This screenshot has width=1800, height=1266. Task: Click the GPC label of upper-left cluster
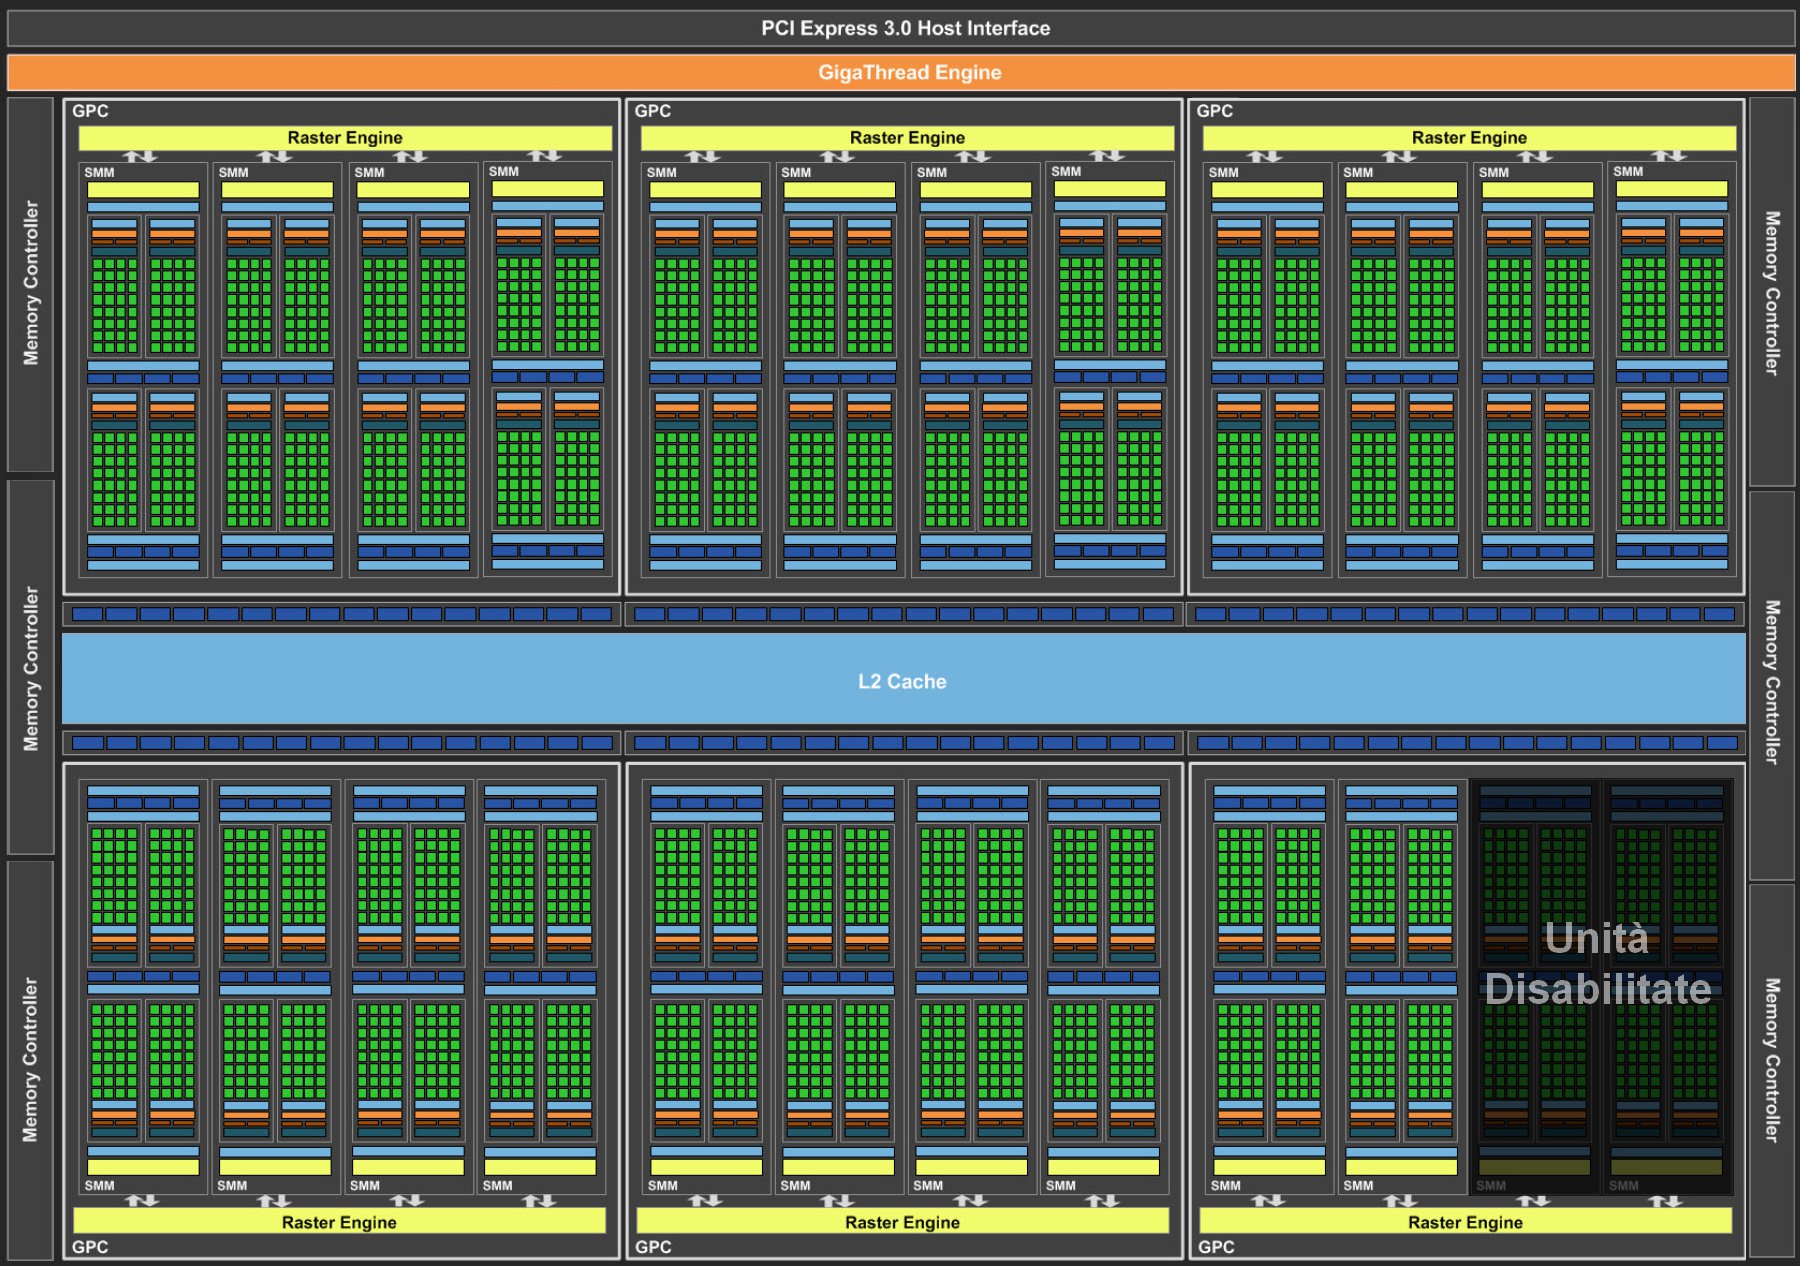[90, 111]
